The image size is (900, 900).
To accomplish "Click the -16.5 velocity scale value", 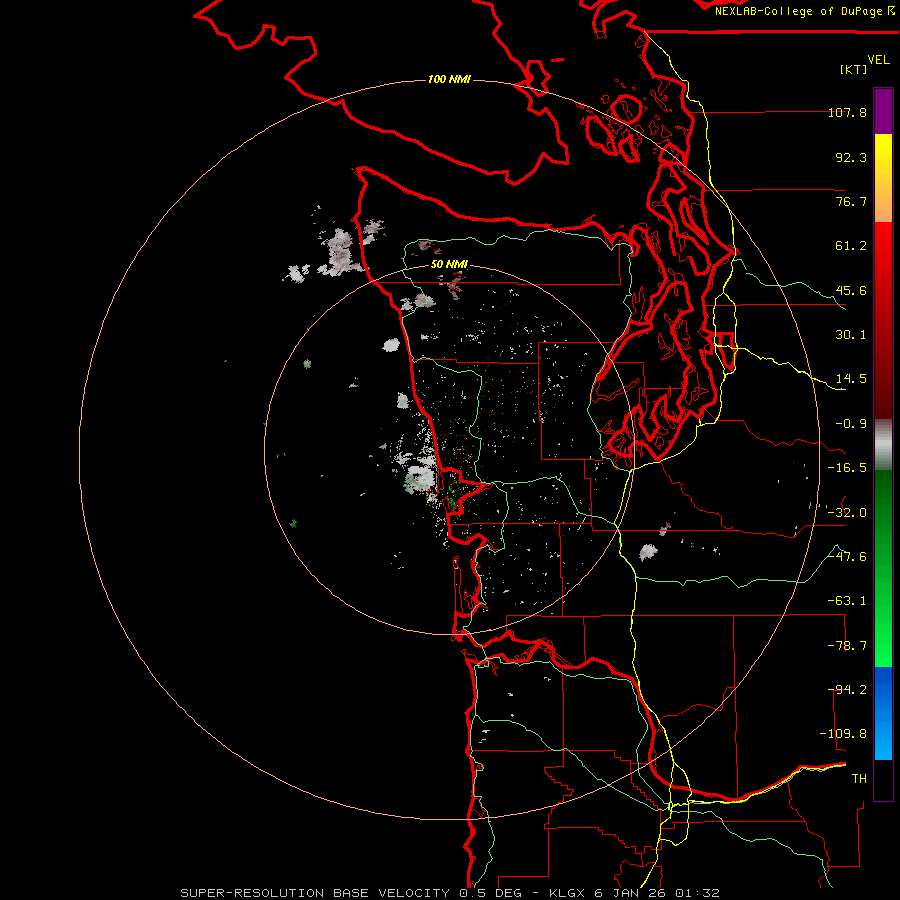I will point(847,468).
